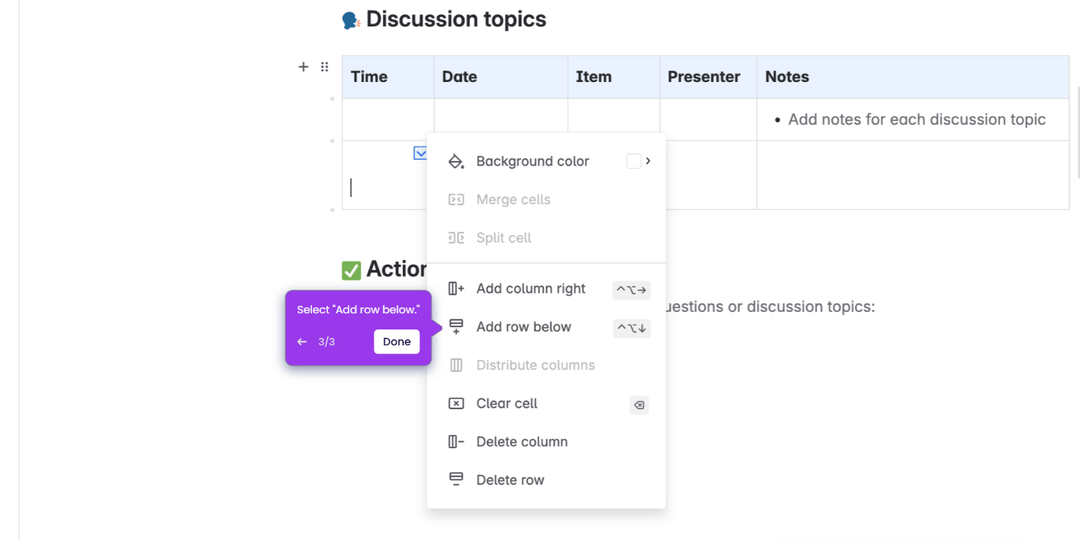Click the Time column header
Image resolution: width=1080 pixels, height=540 pixels.
(x=388, y=77)
